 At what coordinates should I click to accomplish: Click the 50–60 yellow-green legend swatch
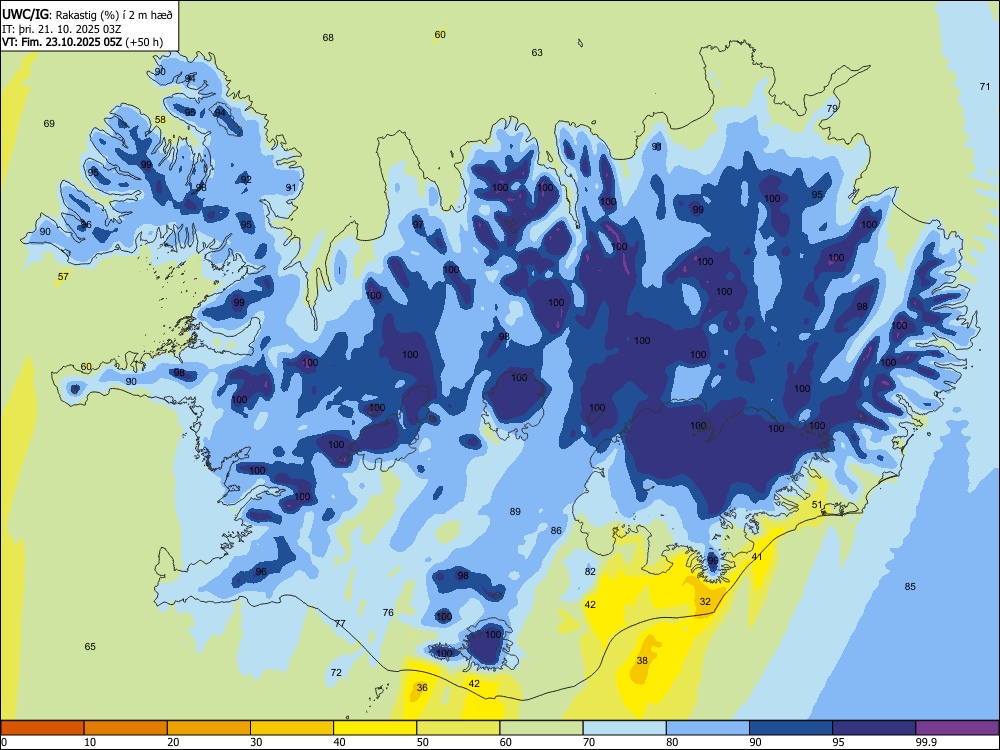(458, 728)
